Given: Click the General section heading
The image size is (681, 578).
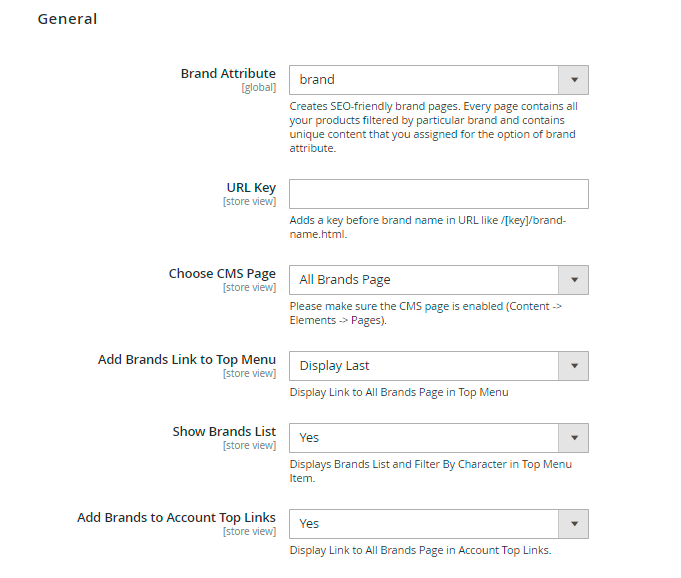Looking at the screenshot, I should [67, 19].
